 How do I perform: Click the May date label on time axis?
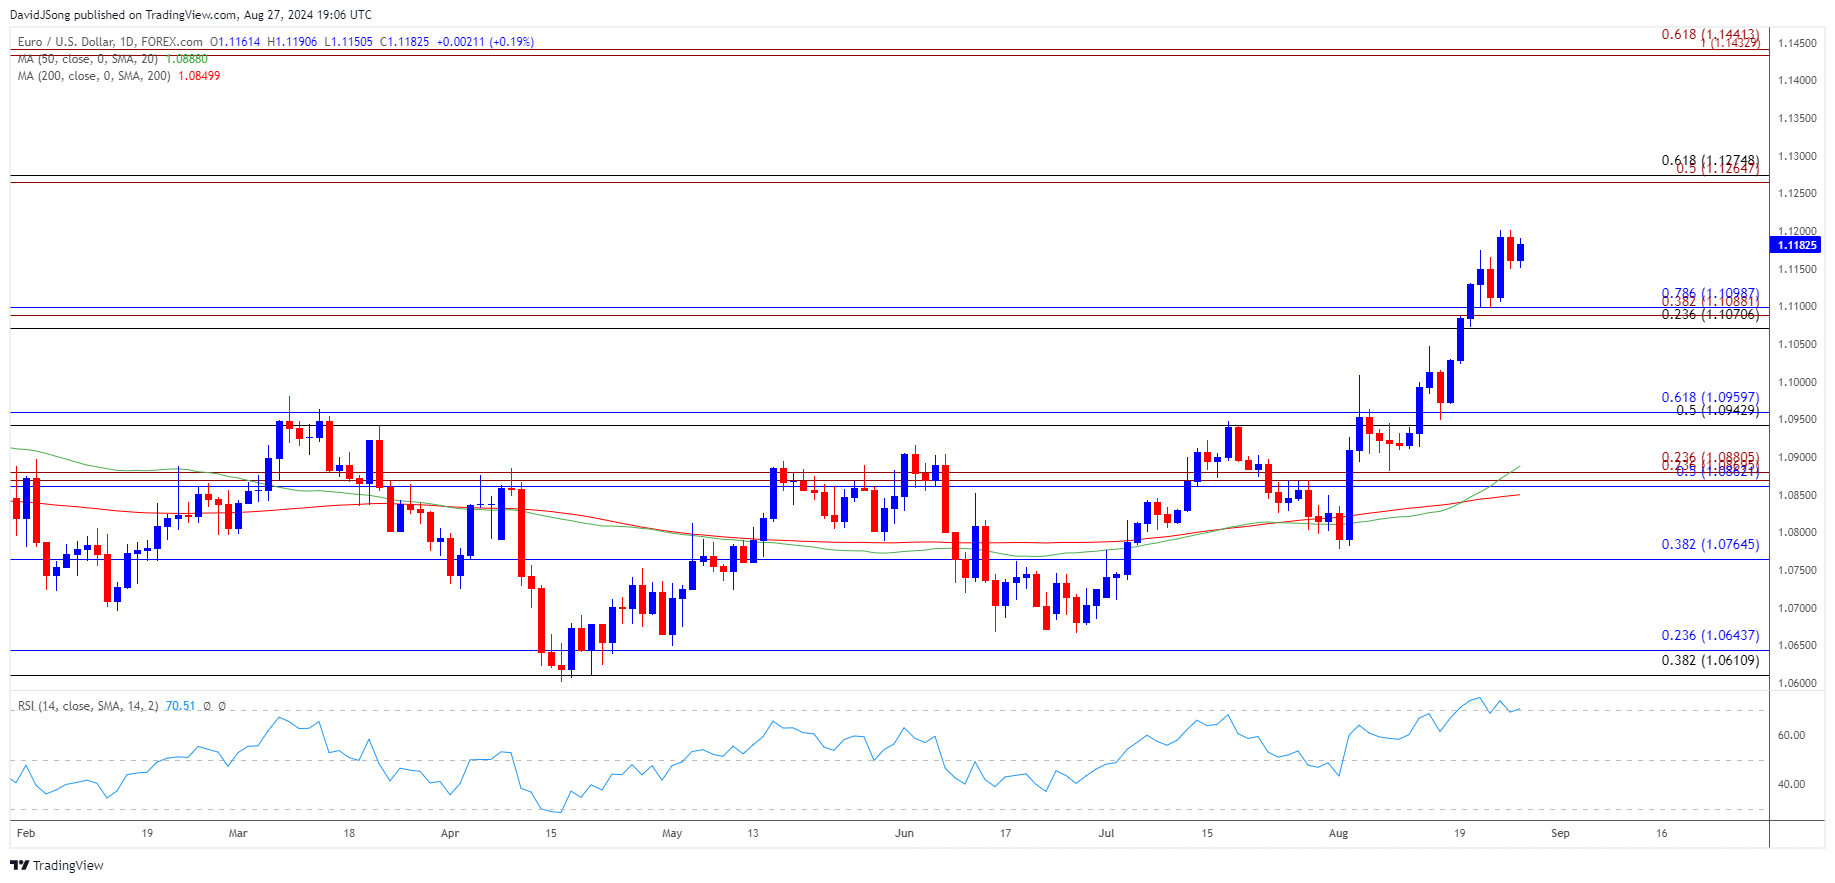point(672,833)
